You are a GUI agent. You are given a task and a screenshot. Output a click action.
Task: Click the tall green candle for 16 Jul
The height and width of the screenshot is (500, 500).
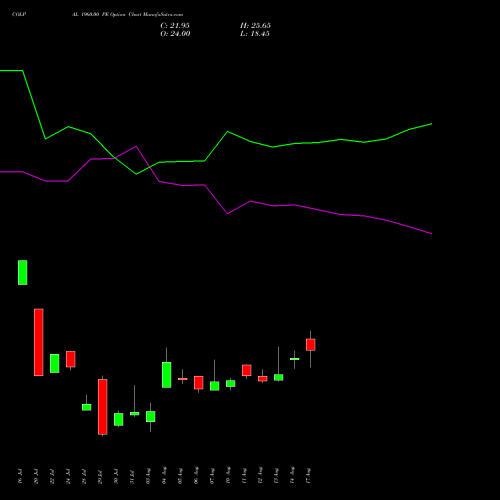point(23,272)
